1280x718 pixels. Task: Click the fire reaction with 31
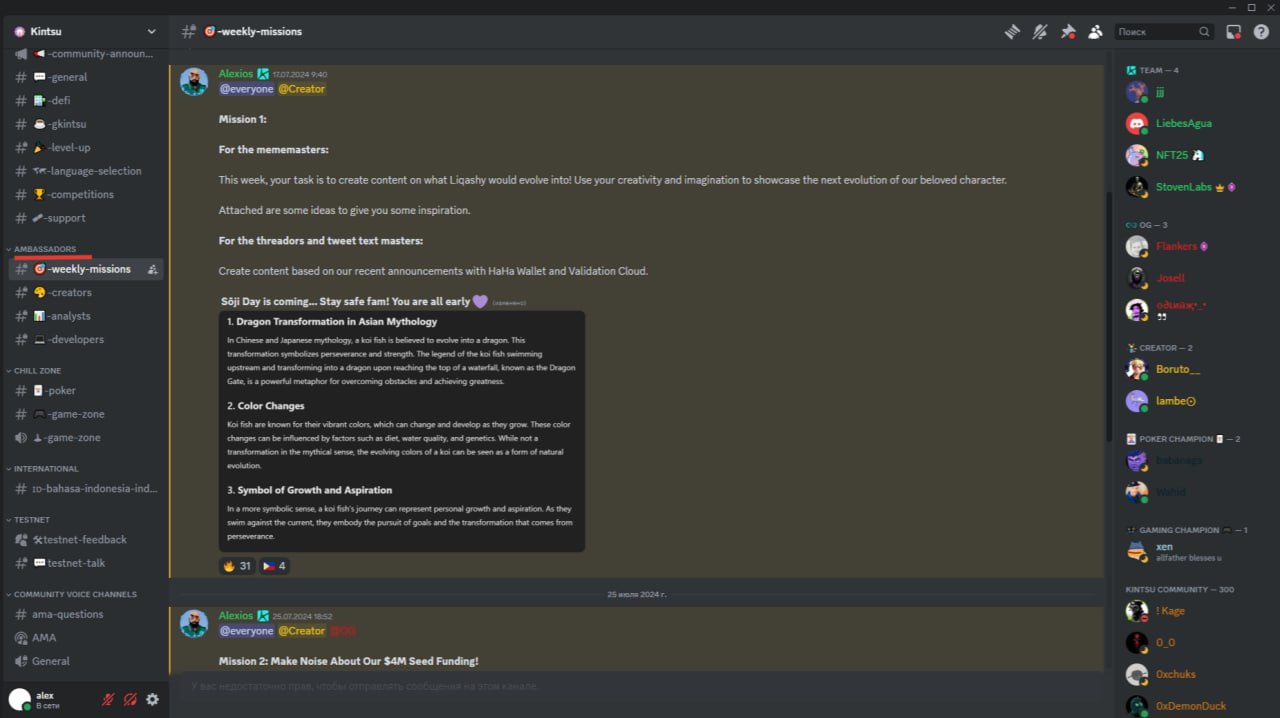pyautogui.click(x=237, y=566)
